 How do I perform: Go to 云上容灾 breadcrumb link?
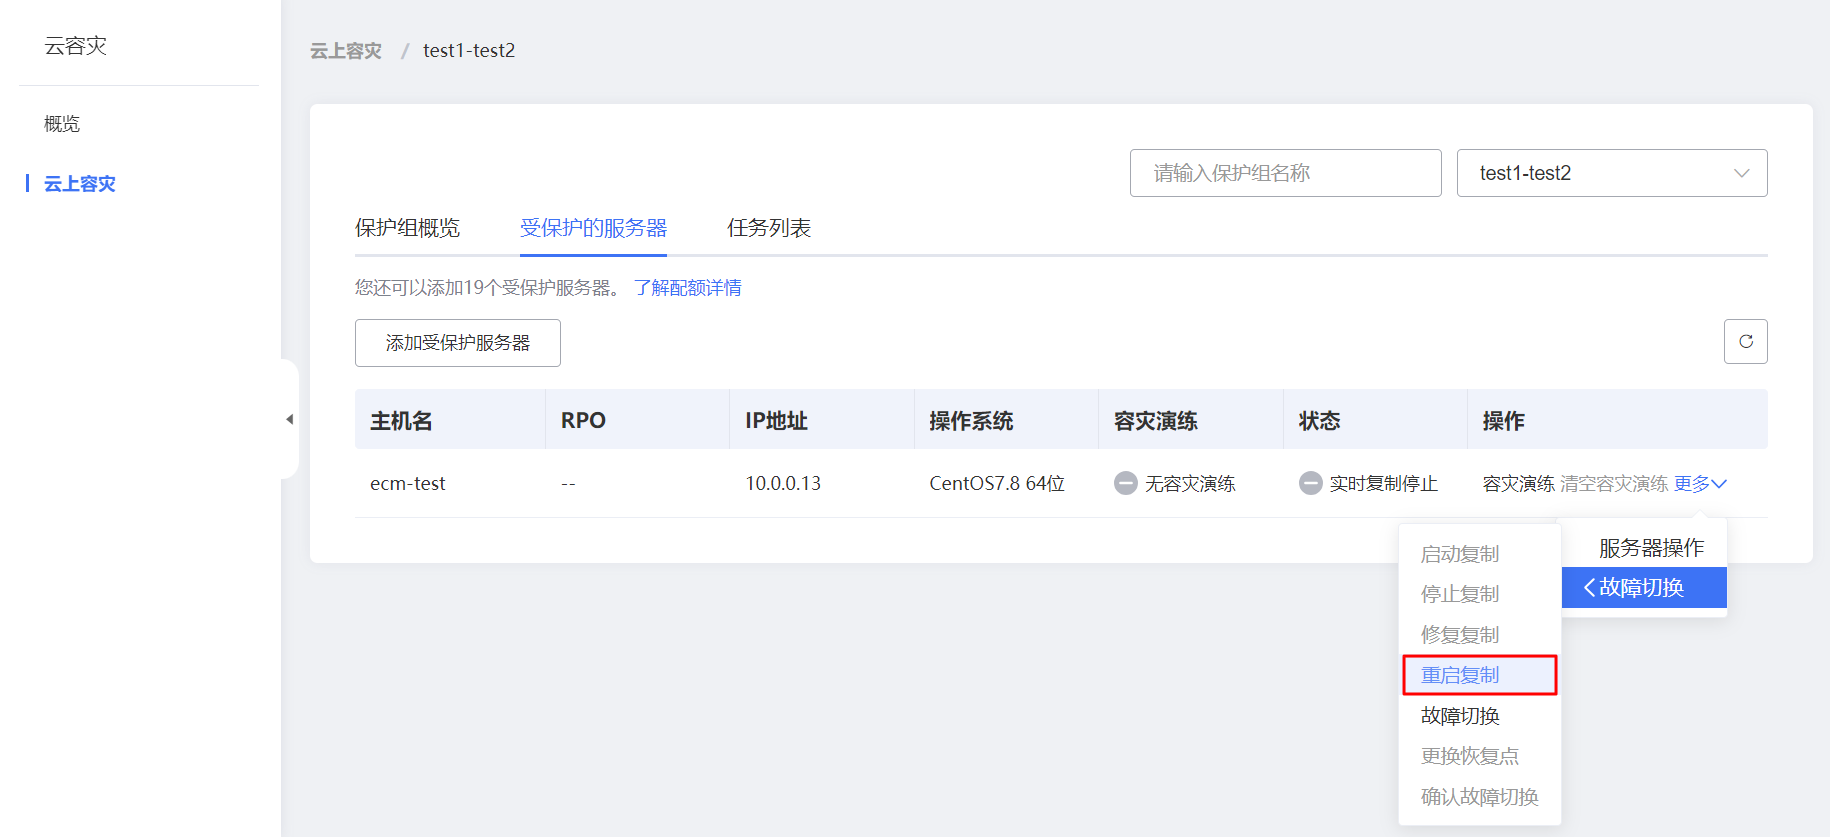[x=345, y=51]
